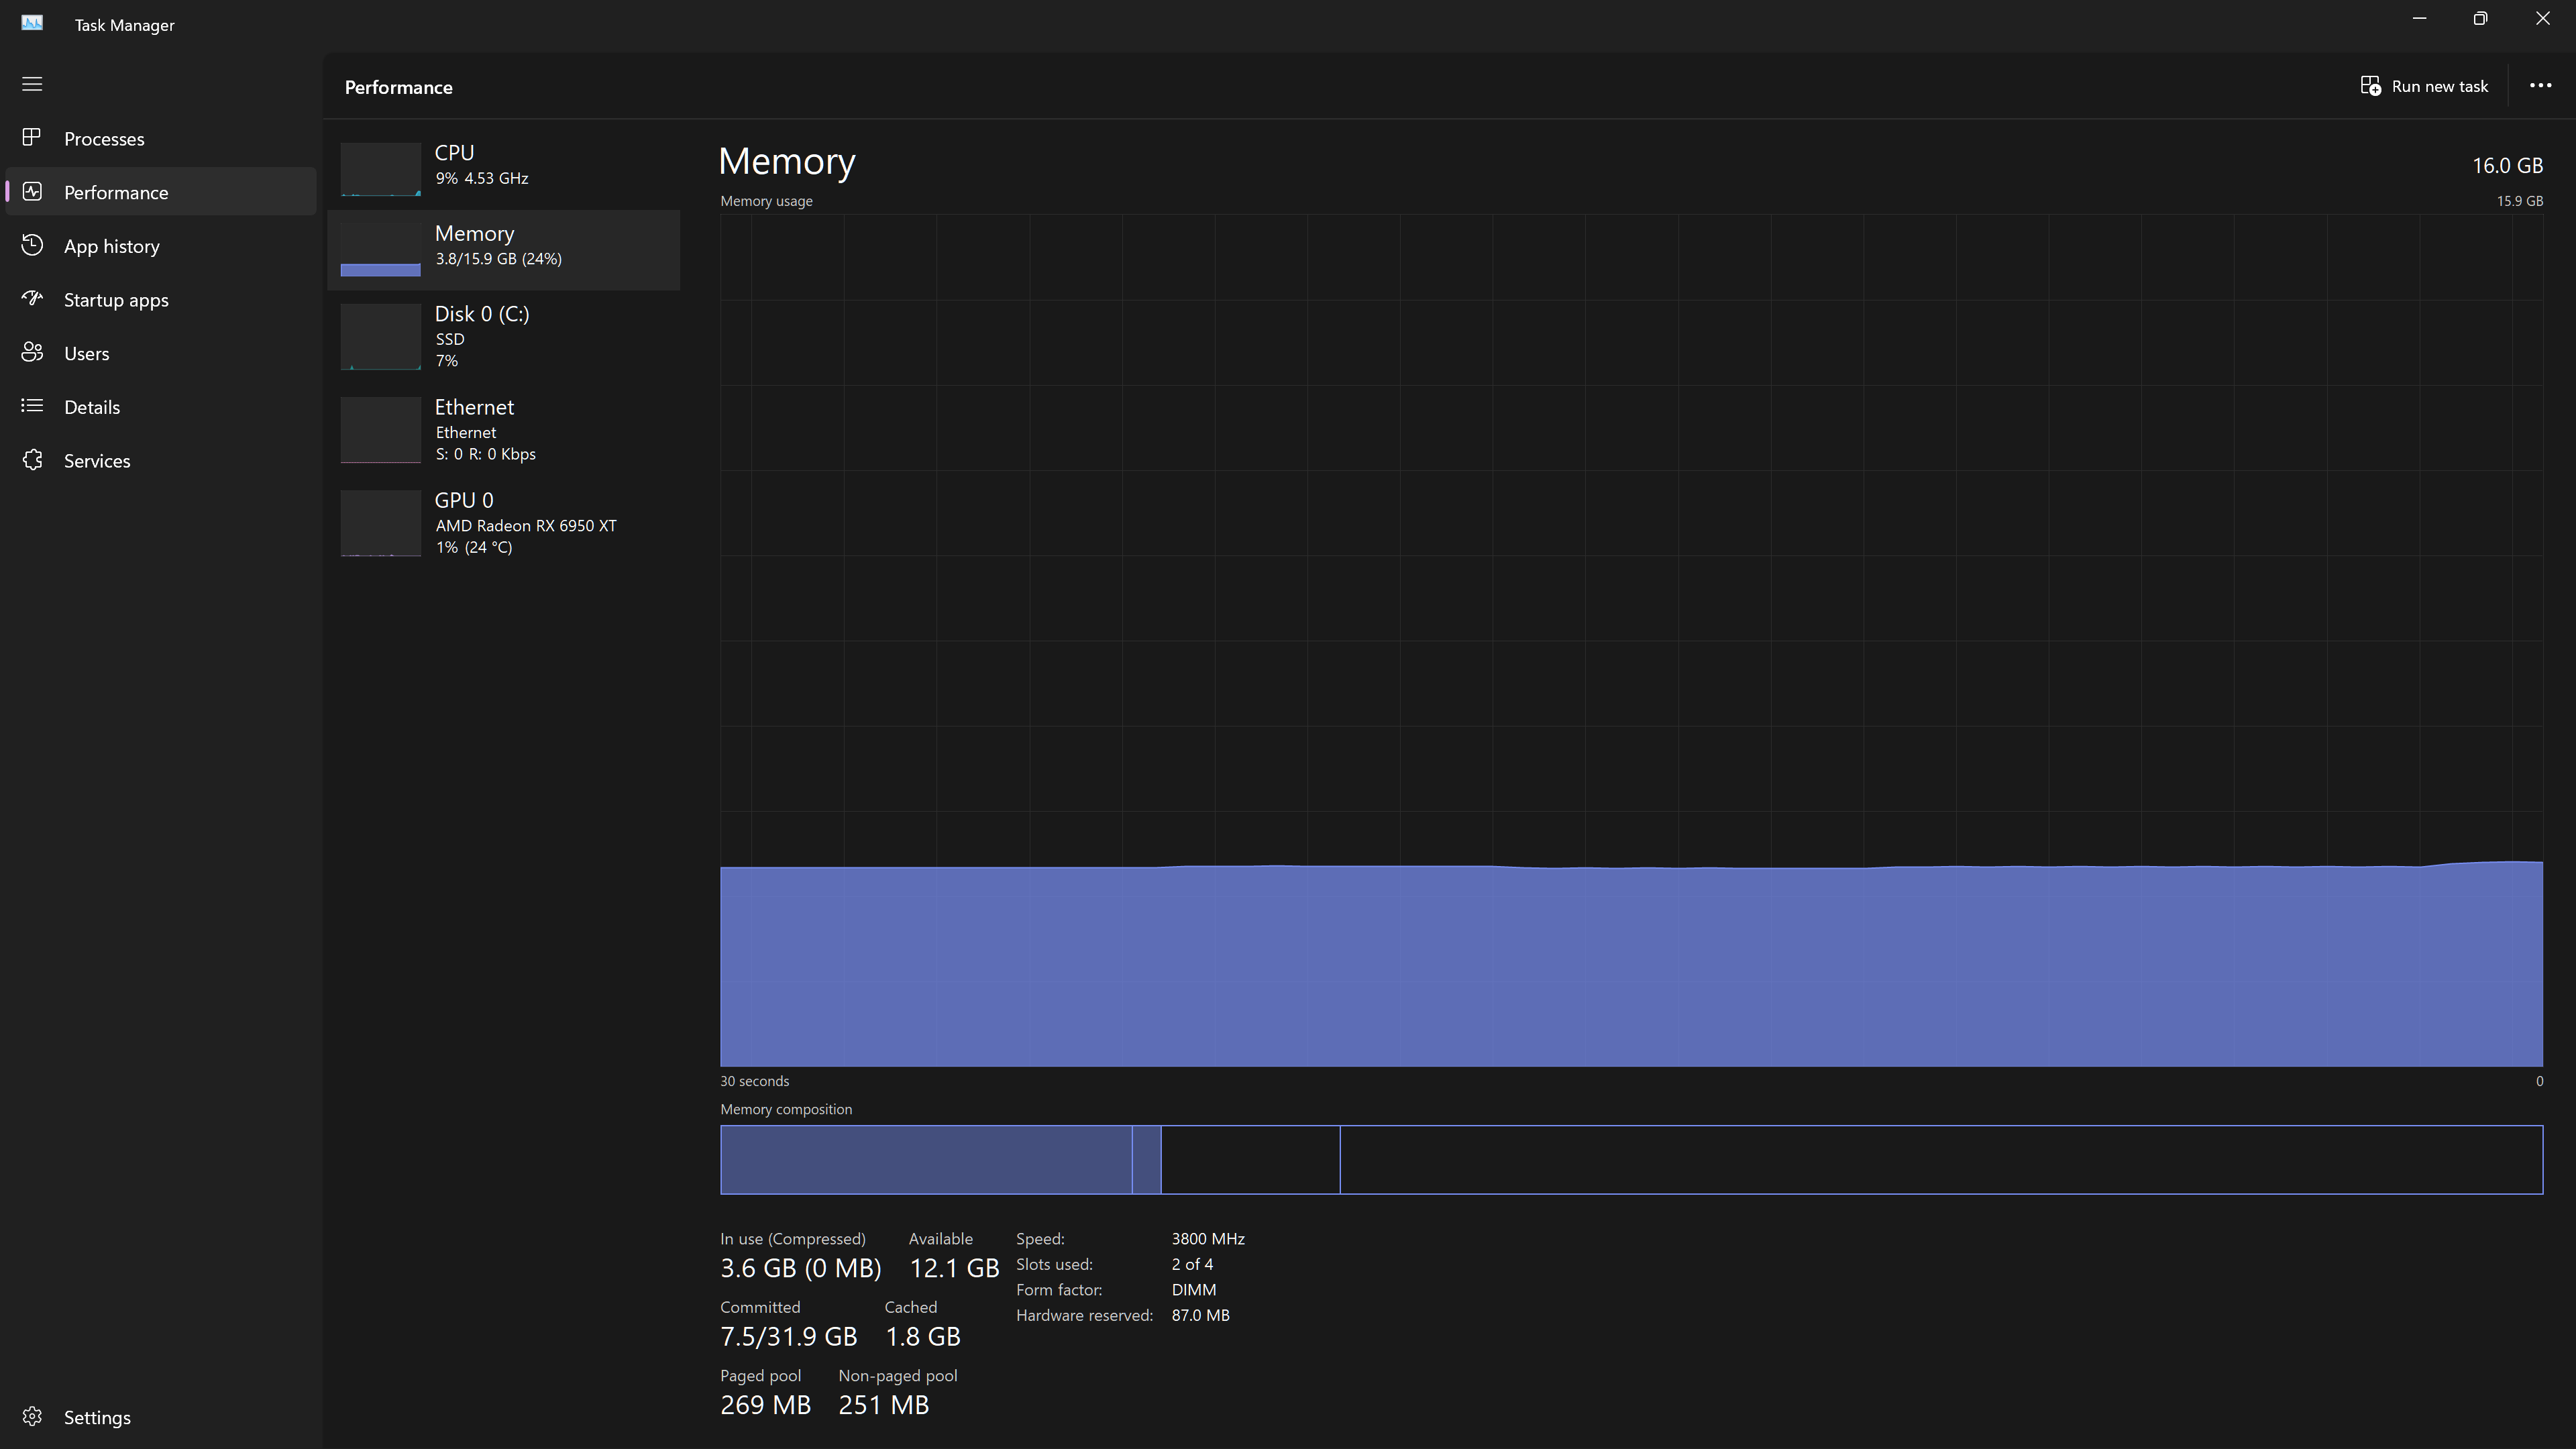Image resolution: width=2576 pixels, height=1449 pixels.
Task: Minimize the Task Manager window
Action: [x=2419, y=19]
